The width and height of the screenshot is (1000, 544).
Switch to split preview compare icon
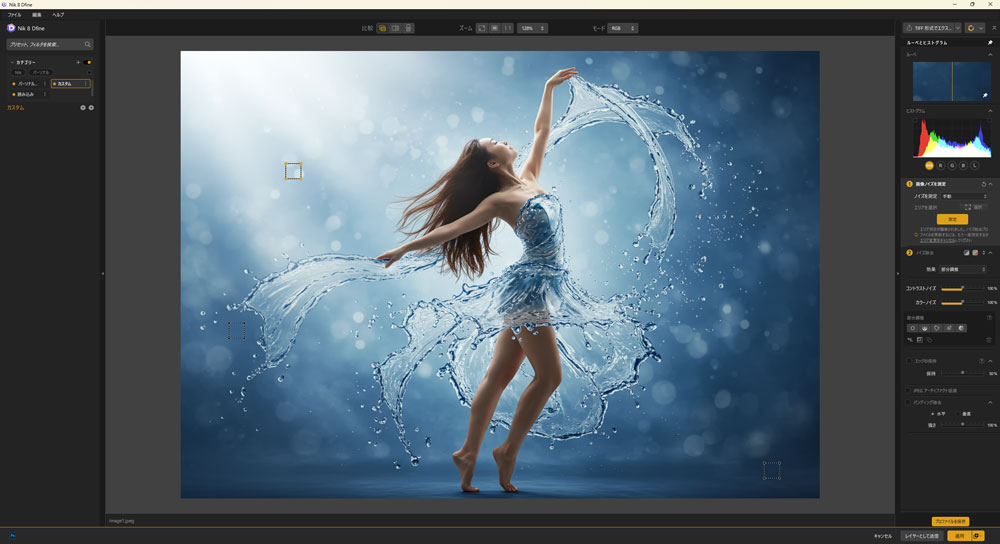click(395, 28)
